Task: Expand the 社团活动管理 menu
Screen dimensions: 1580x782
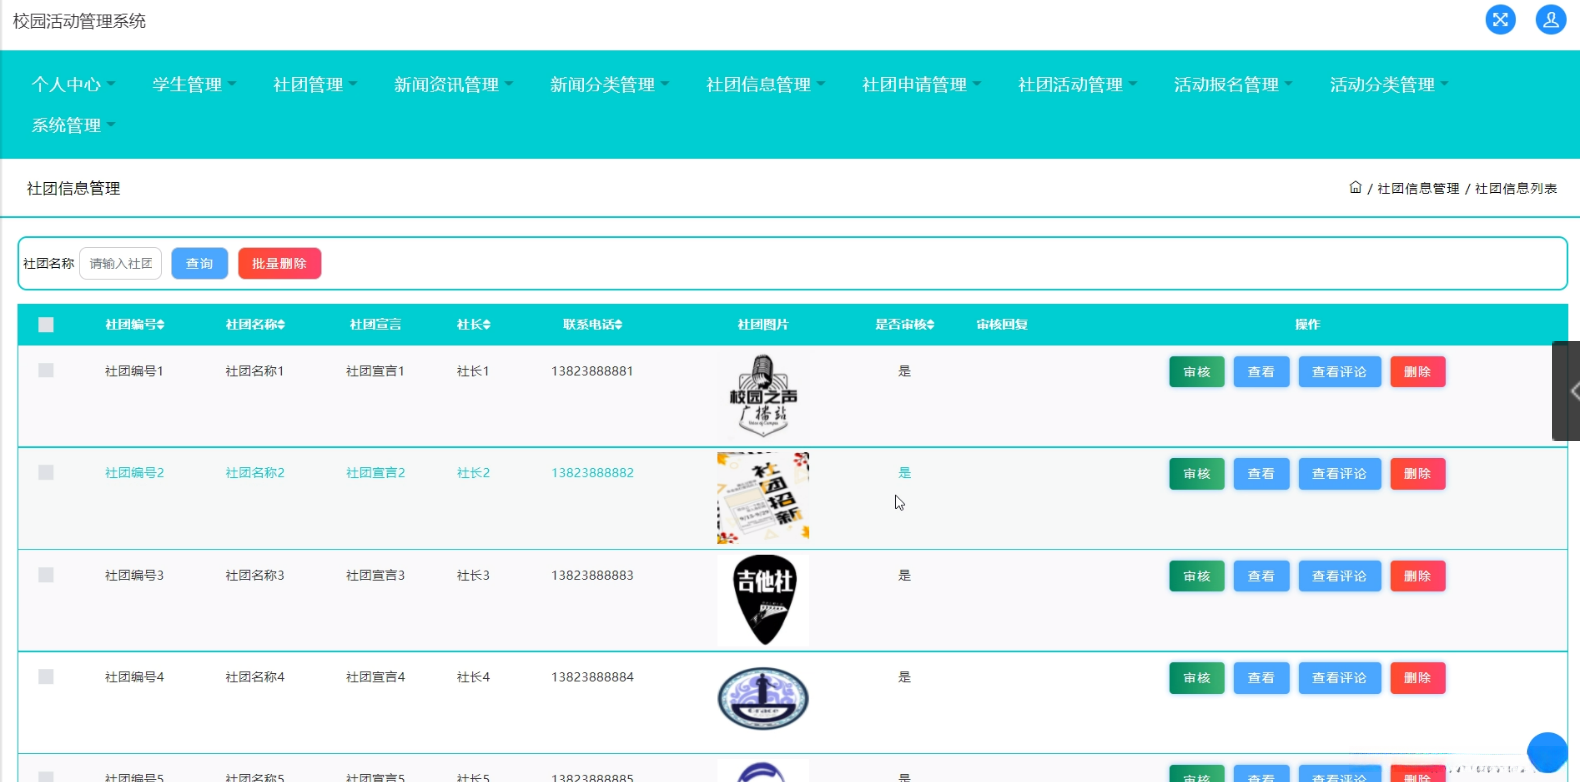Action: [x=1078, y=85]
